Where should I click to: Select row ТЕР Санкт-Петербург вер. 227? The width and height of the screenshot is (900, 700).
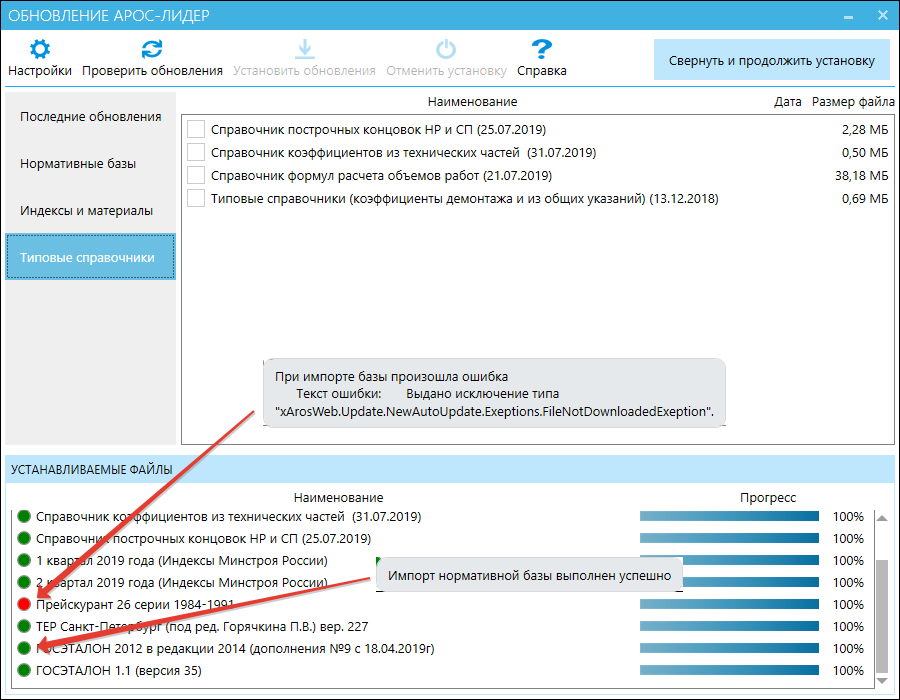click(x=442, y=626)
